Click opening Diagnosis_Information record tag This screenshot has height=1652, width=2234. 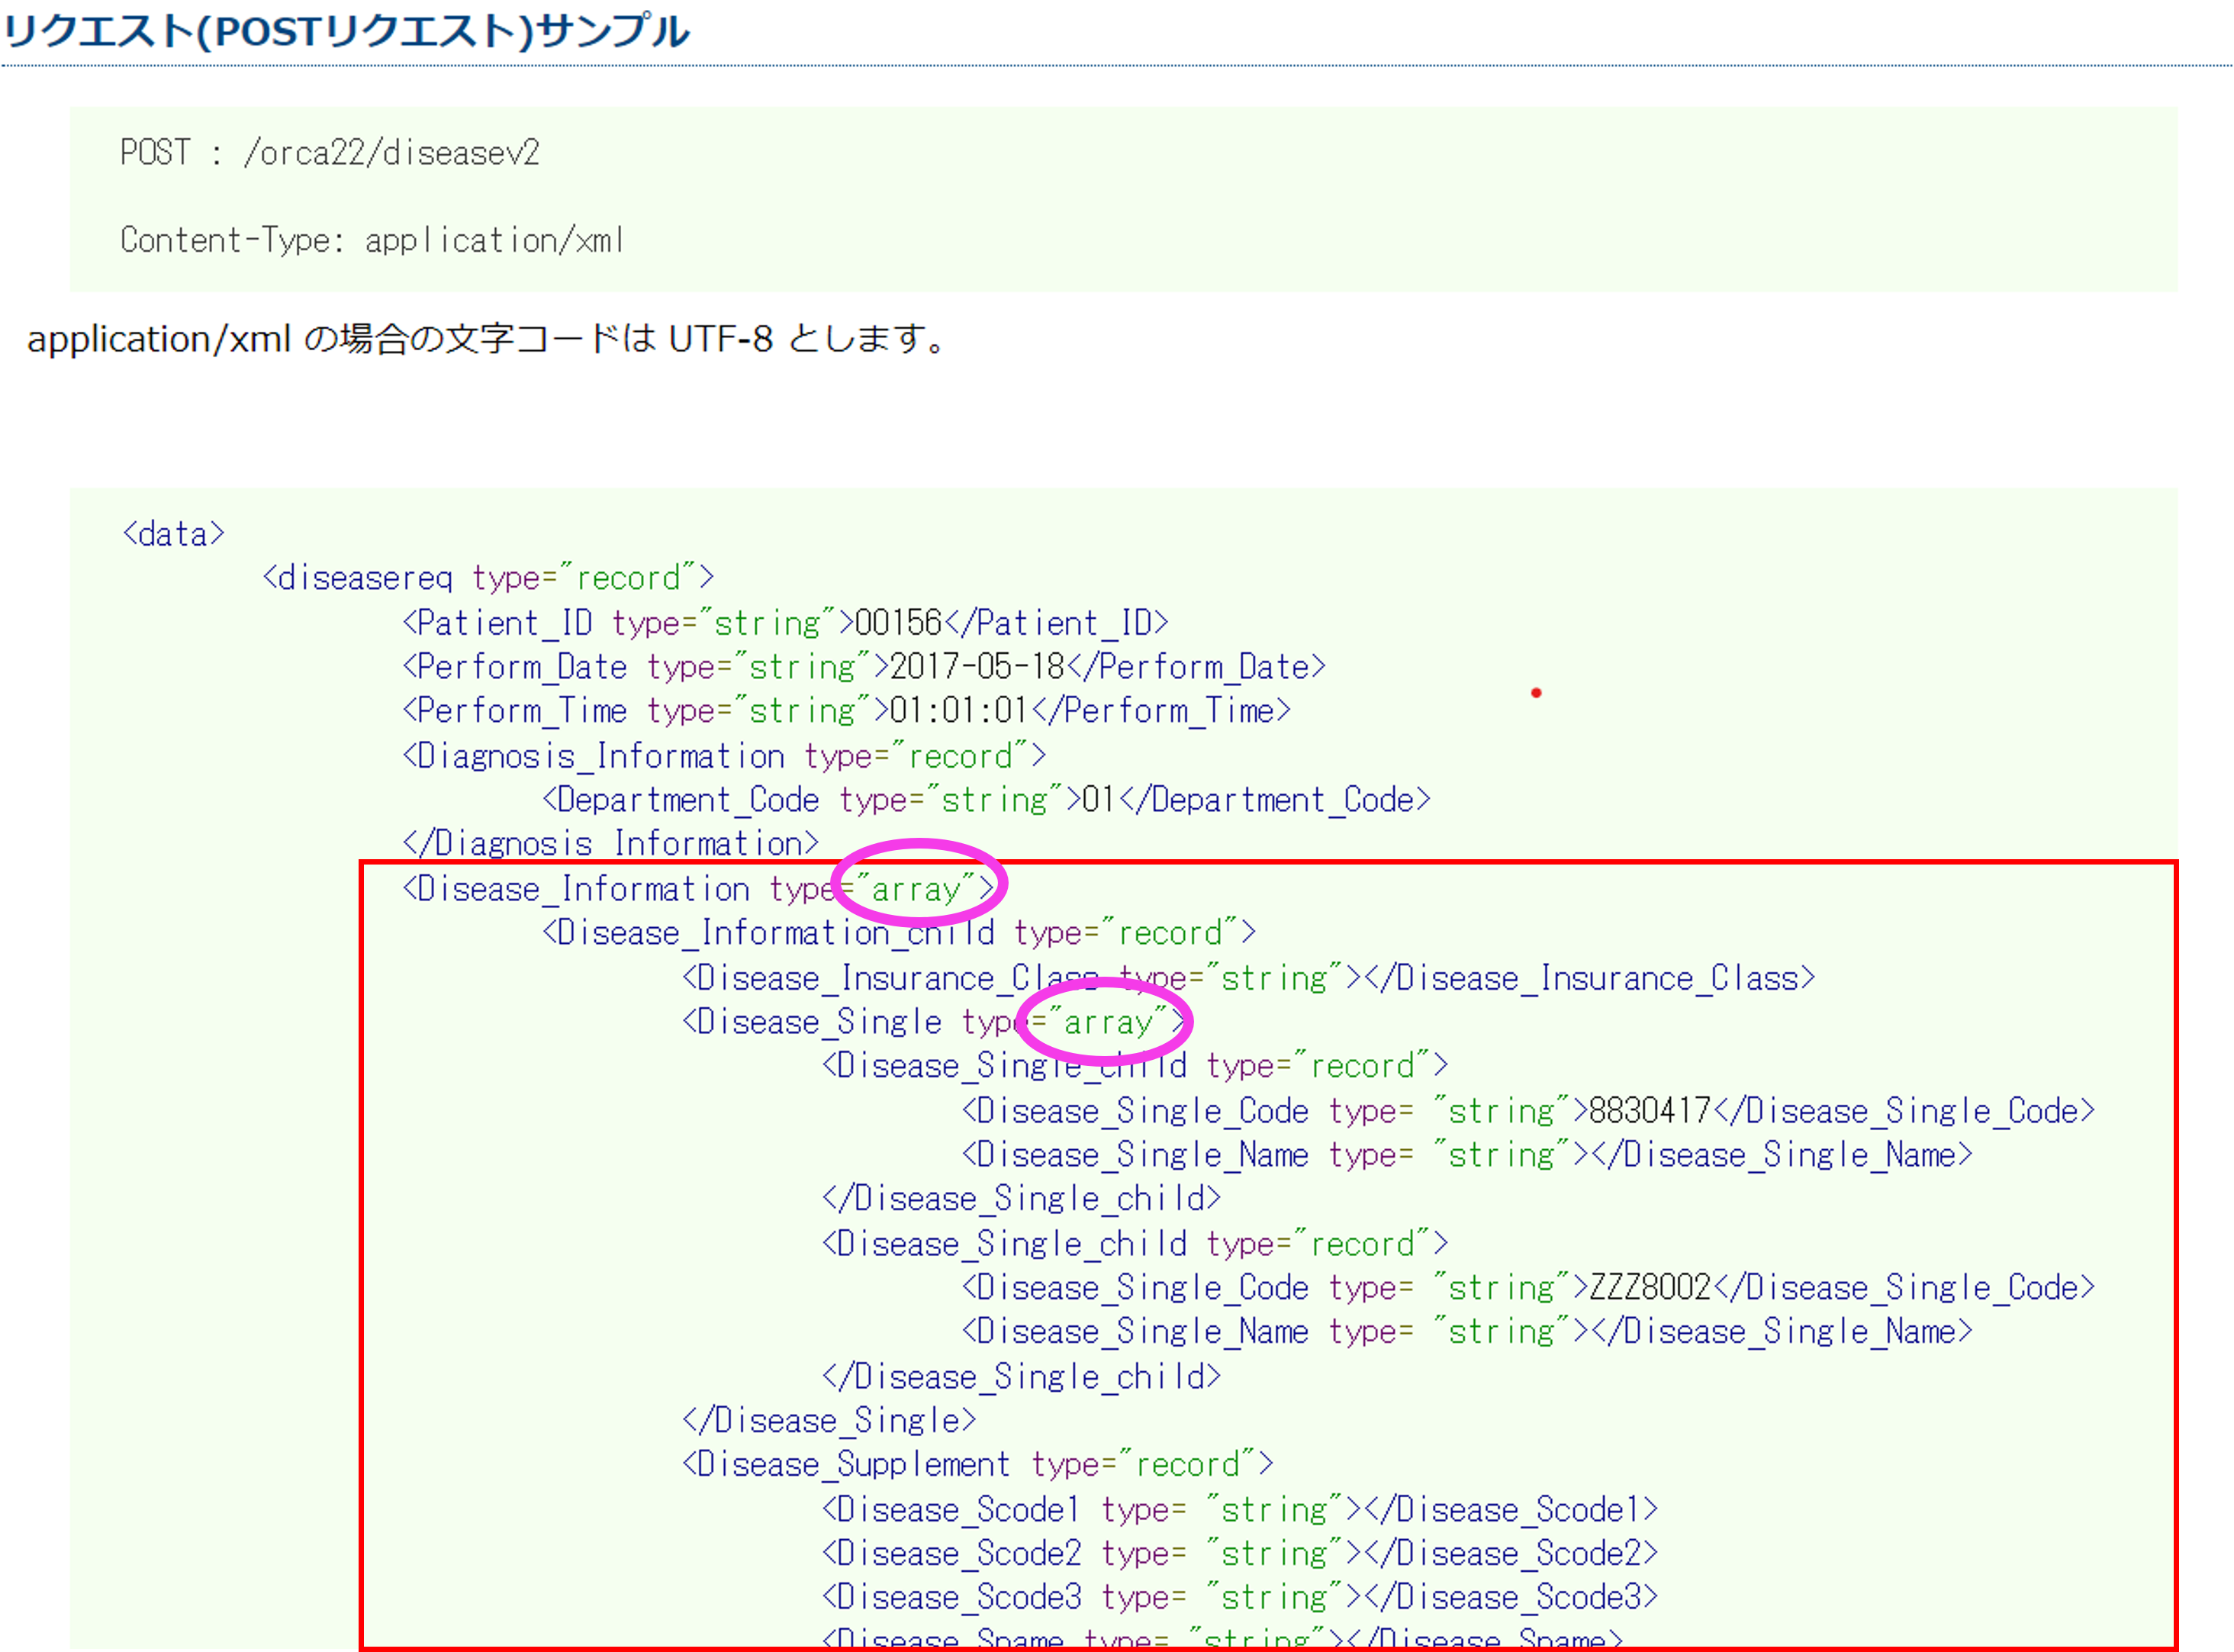[x=724, y=756]
